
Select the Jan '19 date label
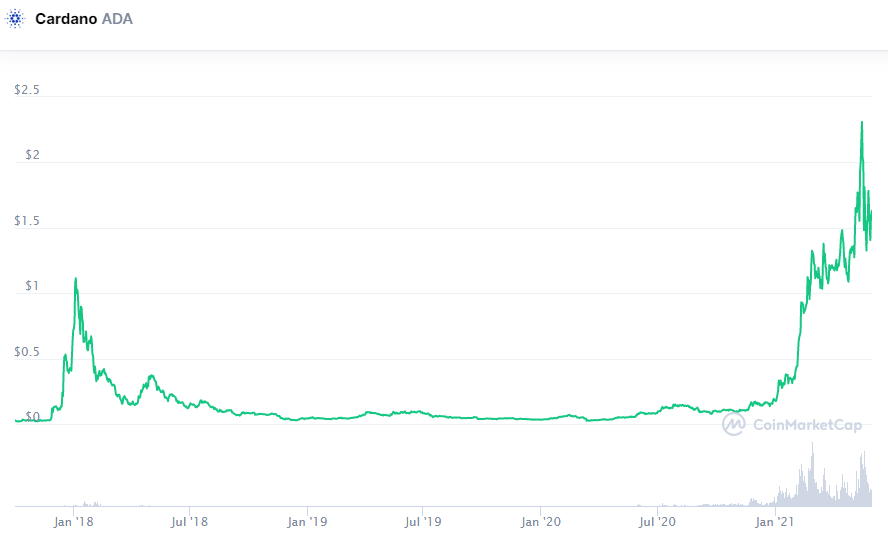pyautogui.click(x=307, y=521)
